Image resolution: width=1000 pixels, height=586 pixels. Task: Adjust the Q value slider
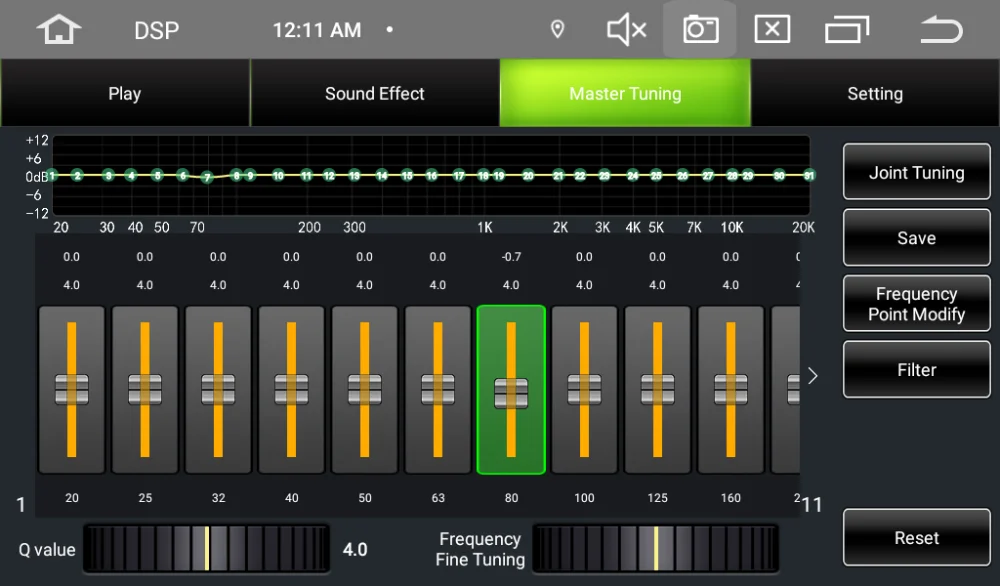tap(205, 549)
